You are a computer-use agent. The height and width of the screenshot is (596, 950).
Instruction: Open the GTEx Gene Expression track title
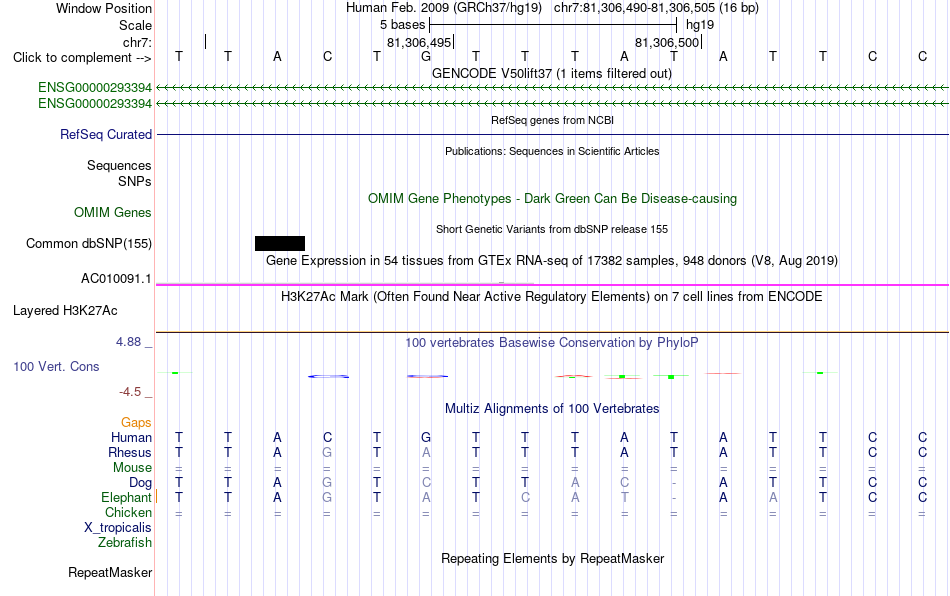click(552, 260)
